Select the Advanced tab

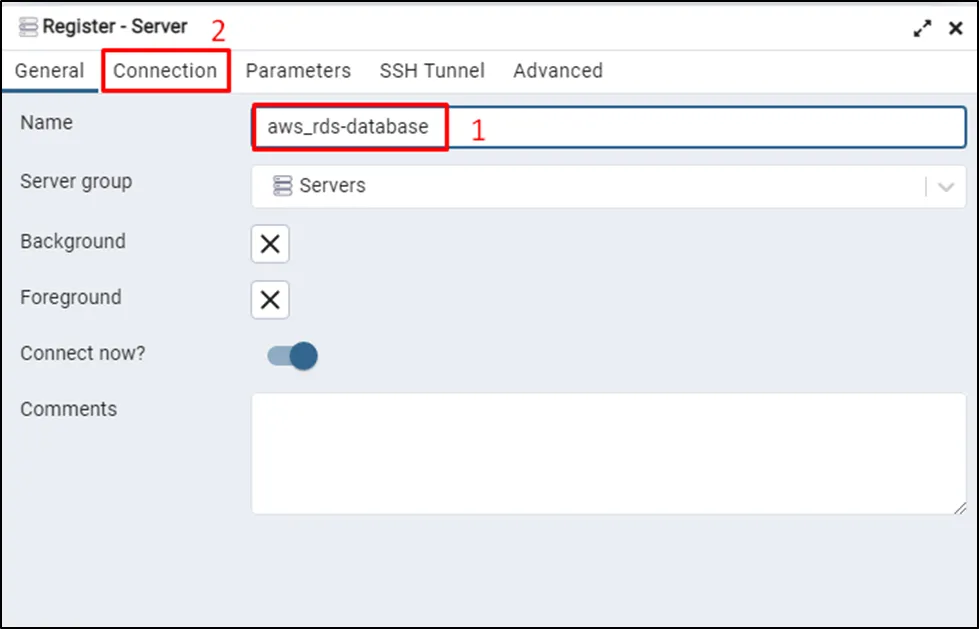[x=558, y=71]
